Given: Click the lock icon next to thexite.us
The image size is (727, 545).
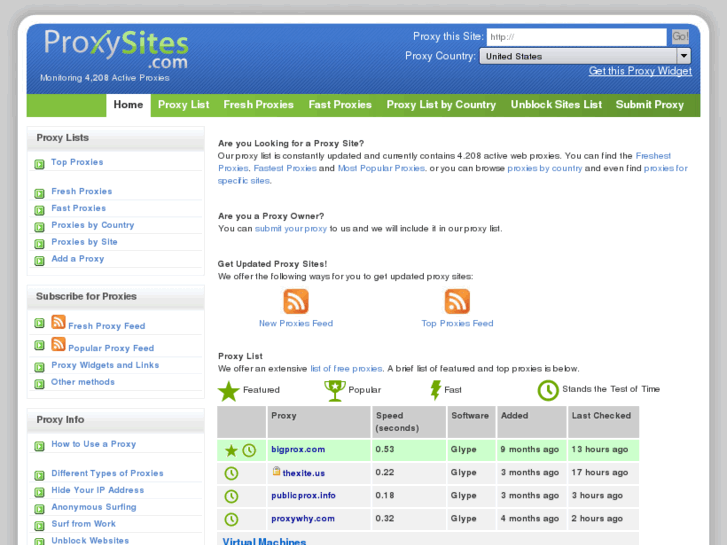Looking at the screenshot, I should 276,471.
